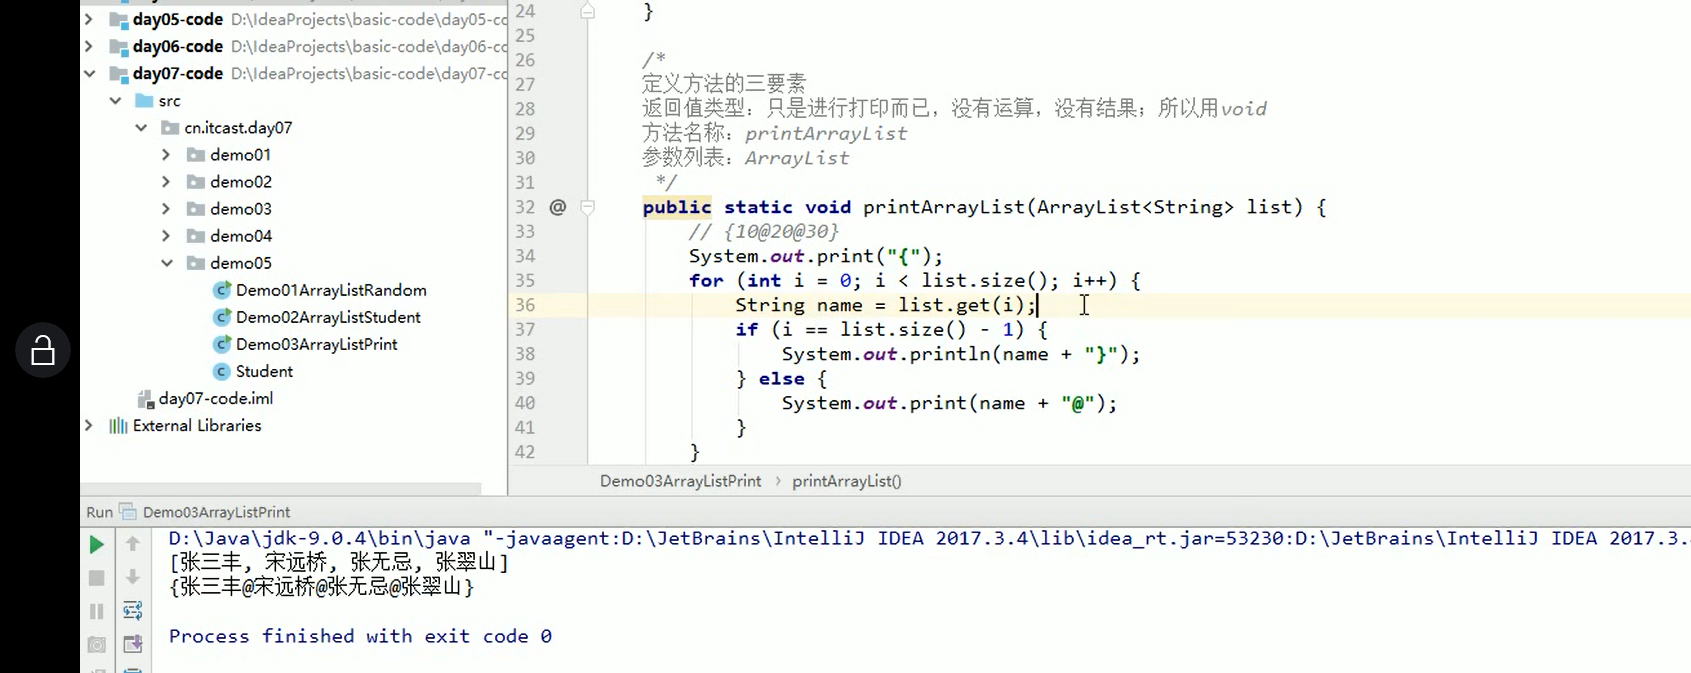Click 'Process finished with exit code 0' text
This screenshot has height=673, width=1691.
(x=360, y=636)
